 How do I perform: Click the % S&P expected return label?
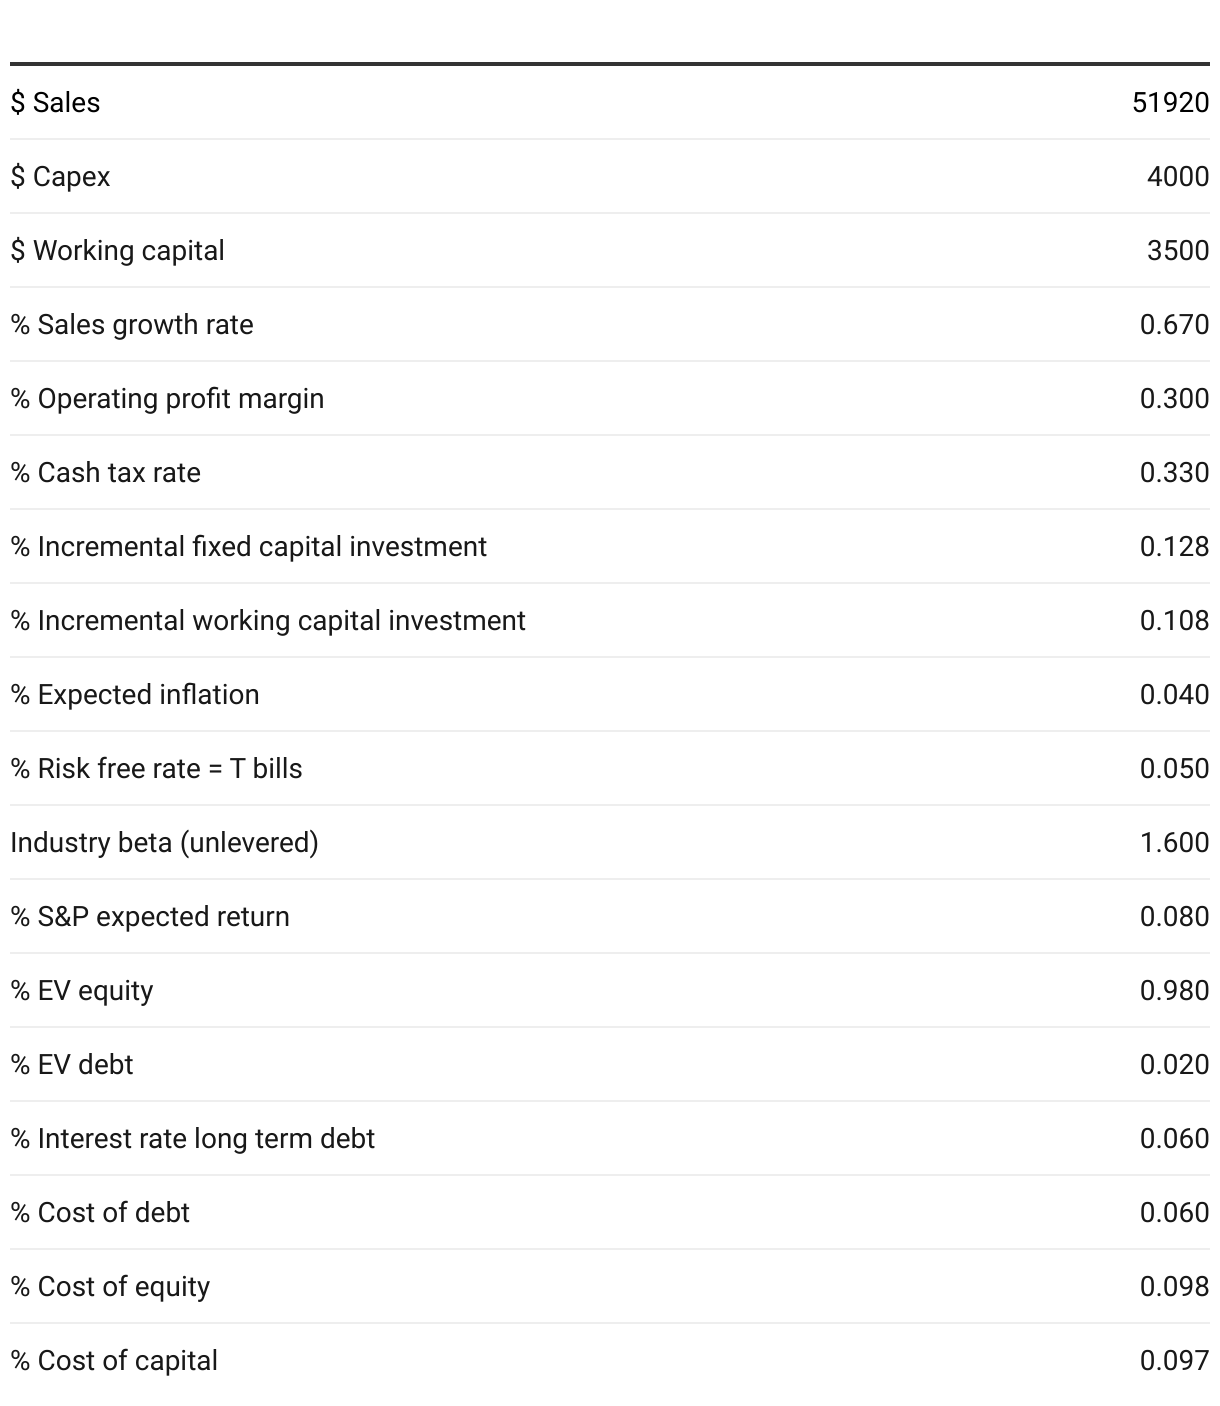click(150, 916)
